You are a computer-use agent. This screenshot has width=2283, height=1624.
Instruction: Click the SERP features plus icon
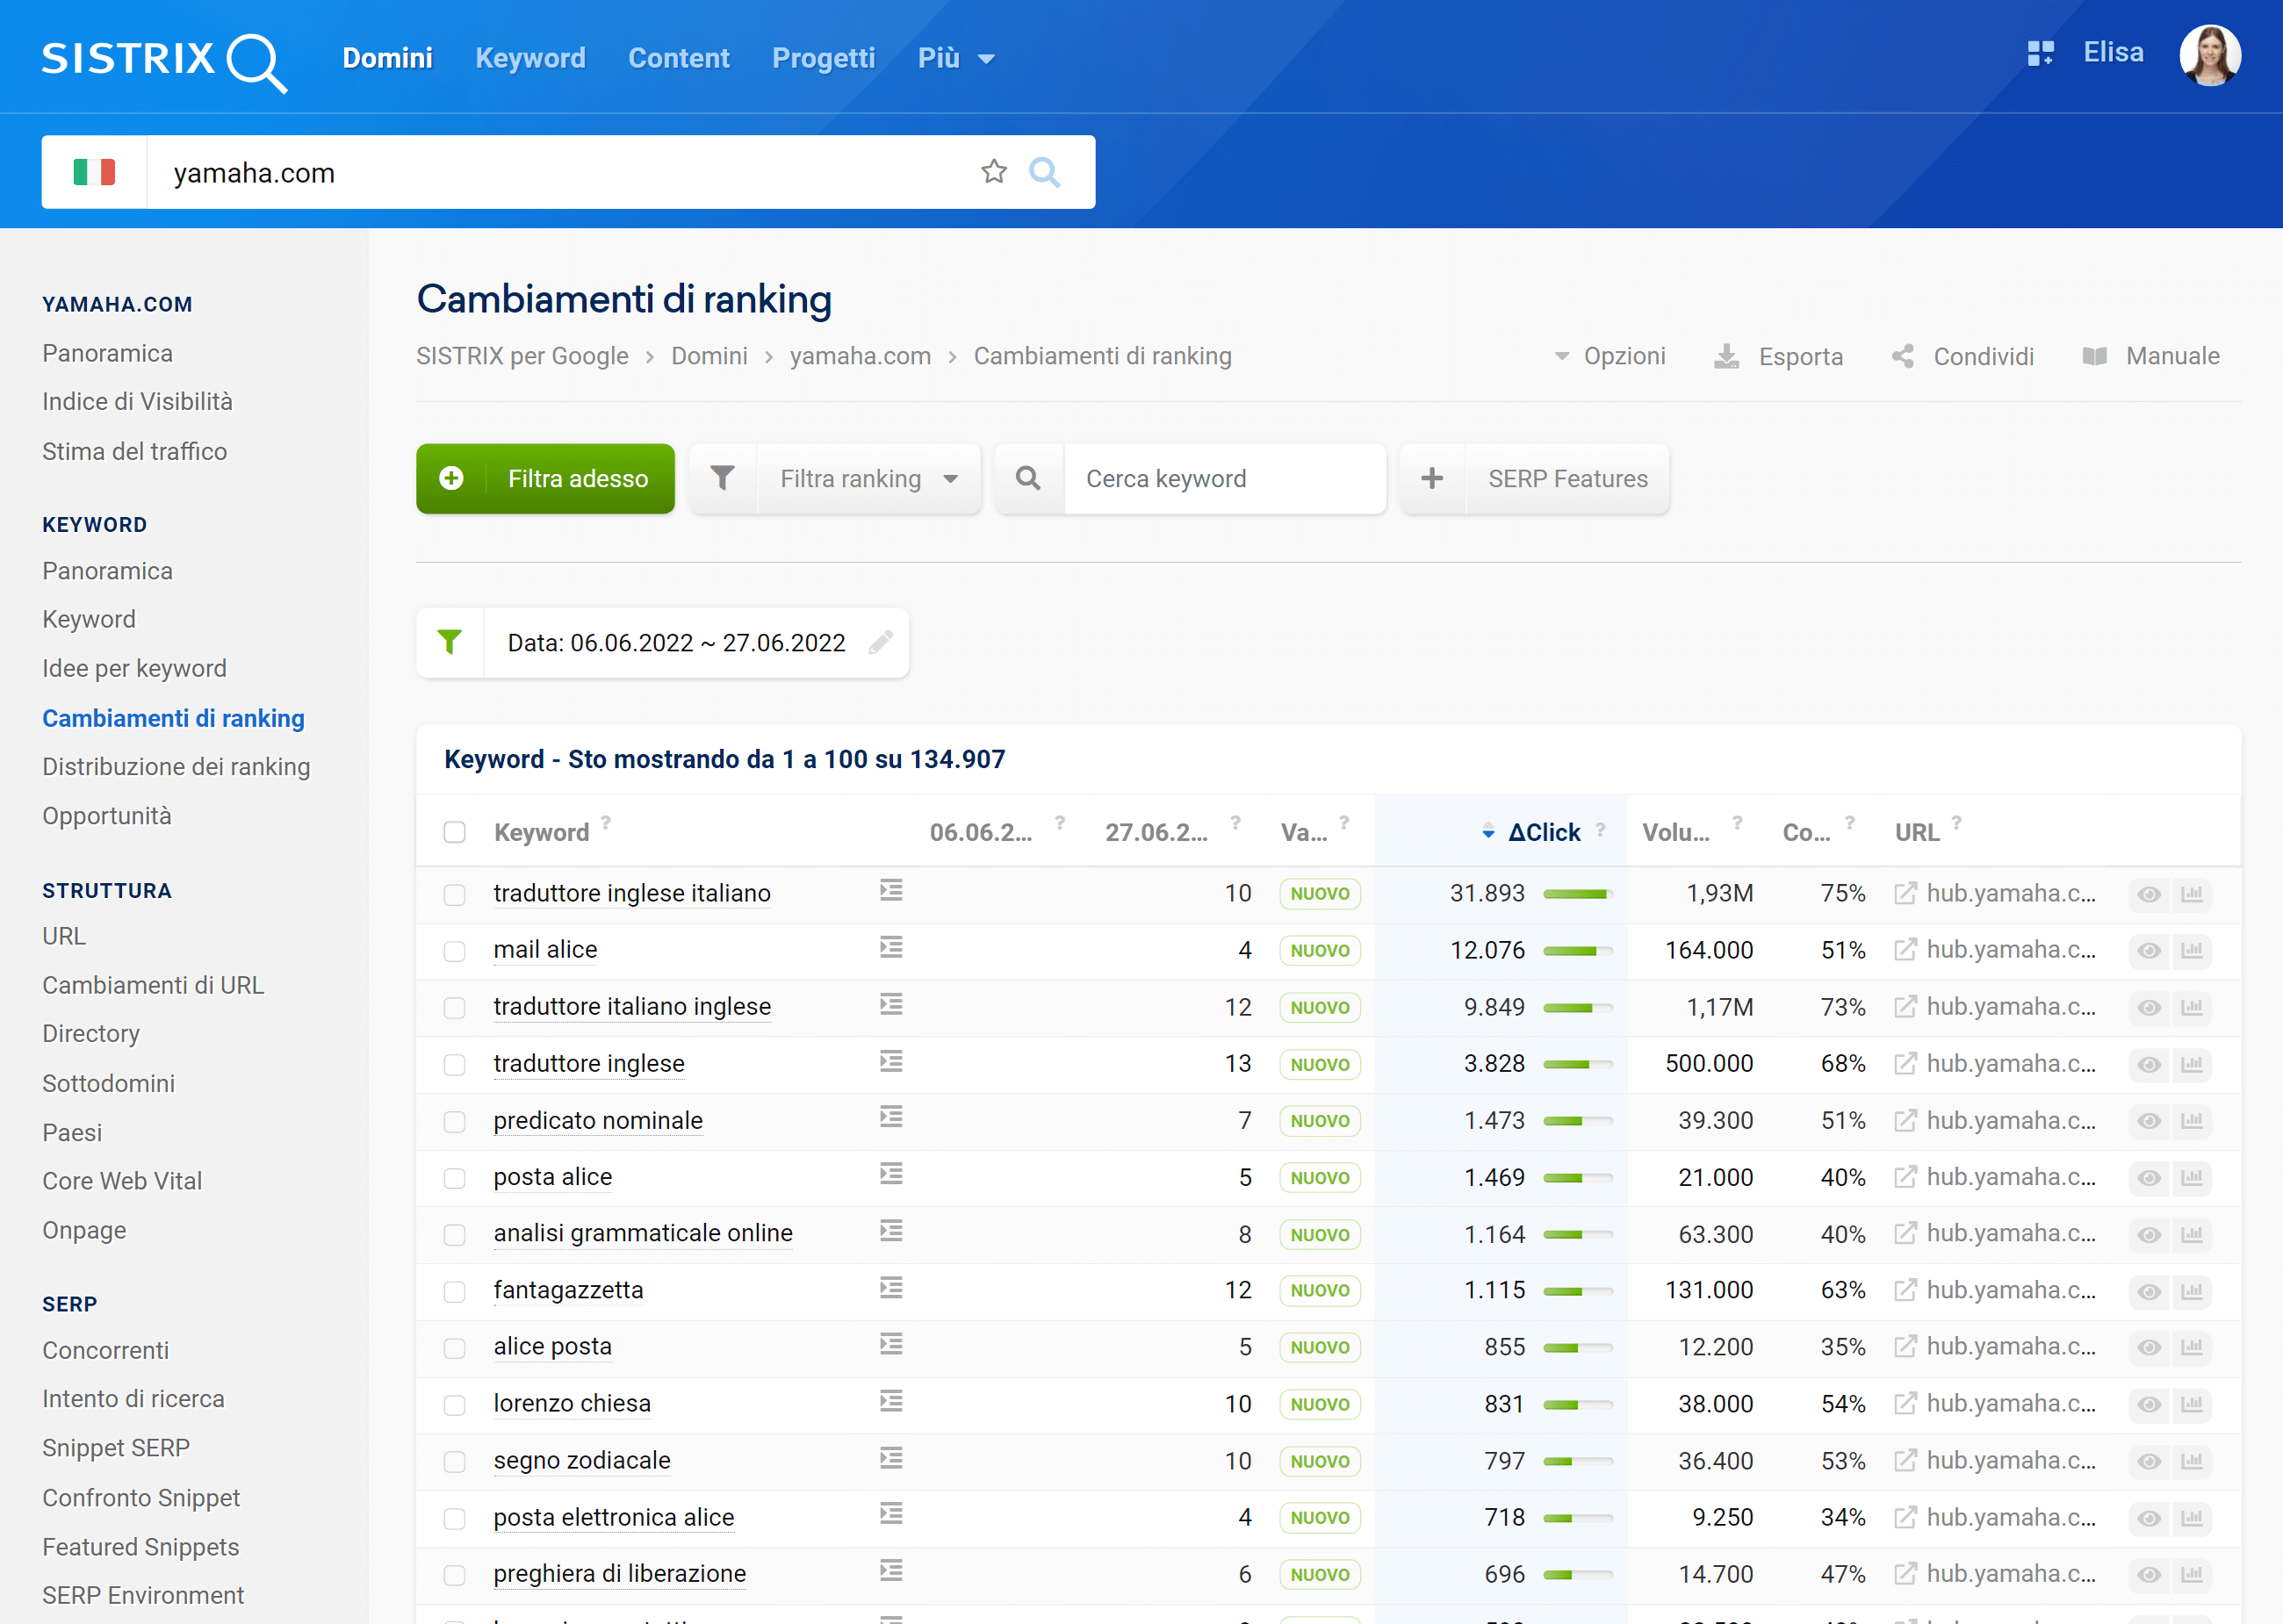click(x=1430, y=478)
